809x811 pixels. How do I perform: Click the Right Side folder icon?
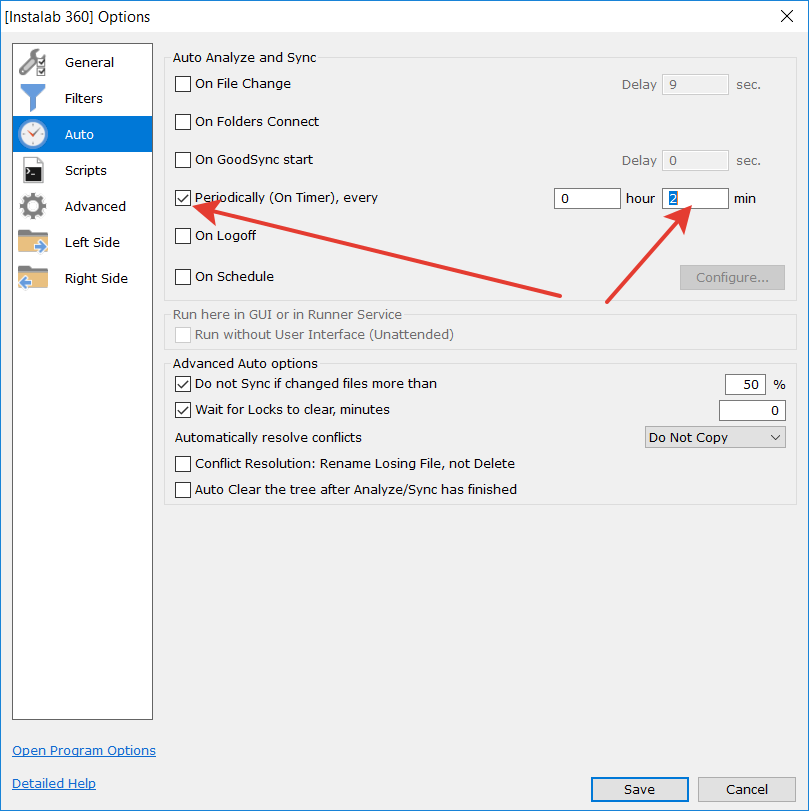click(x=33, y=278)
